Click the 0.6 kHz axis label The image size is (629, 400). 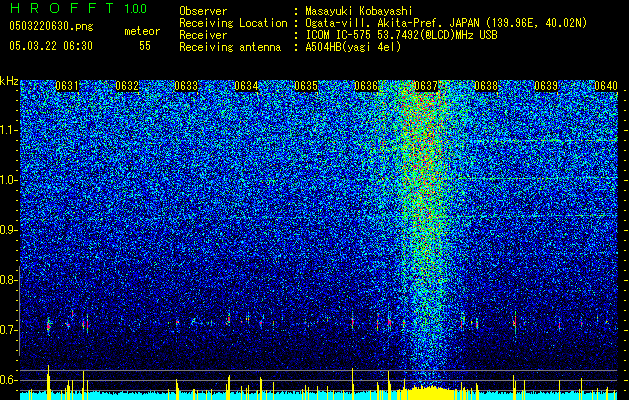click(8, 380)
